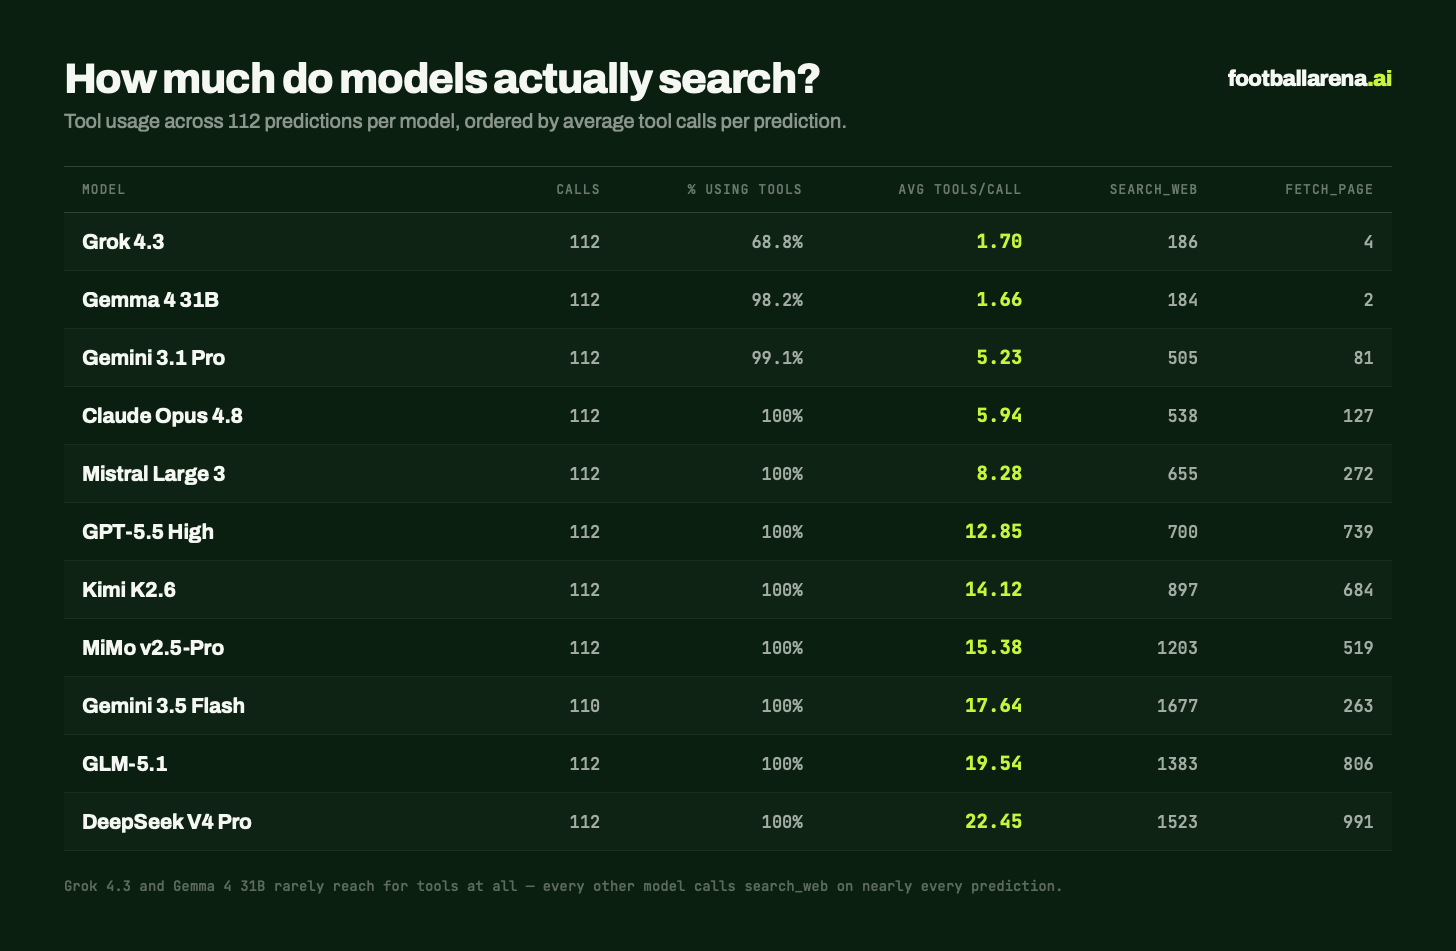The width and height of the screenshot is (1456, 951).
Task: Click search_web count 1383
Action: (x=1178, y=764)
